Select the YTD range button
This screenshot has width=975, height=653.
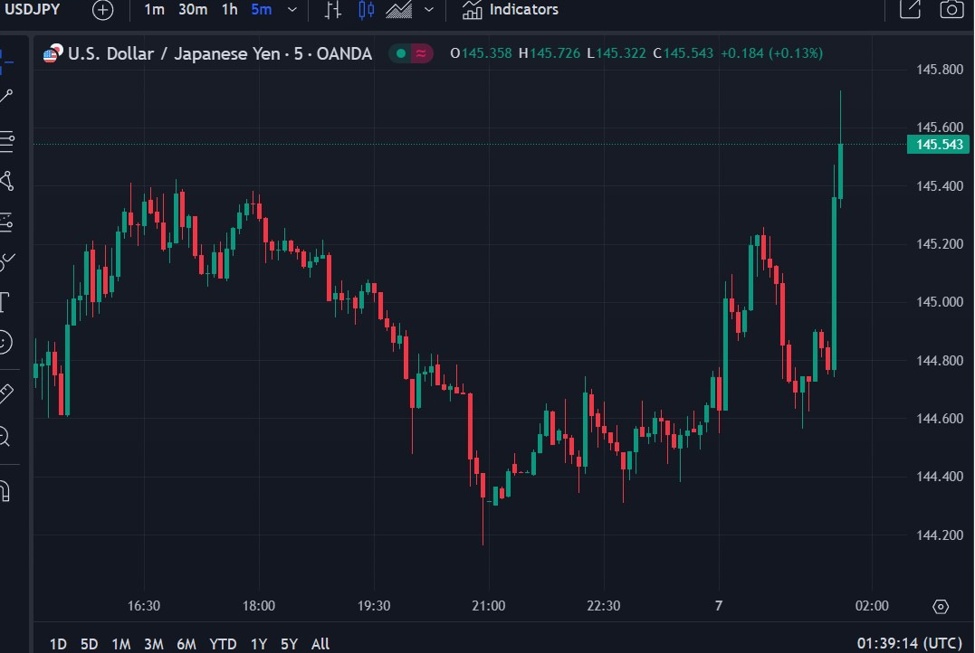(x=222, y=645)
